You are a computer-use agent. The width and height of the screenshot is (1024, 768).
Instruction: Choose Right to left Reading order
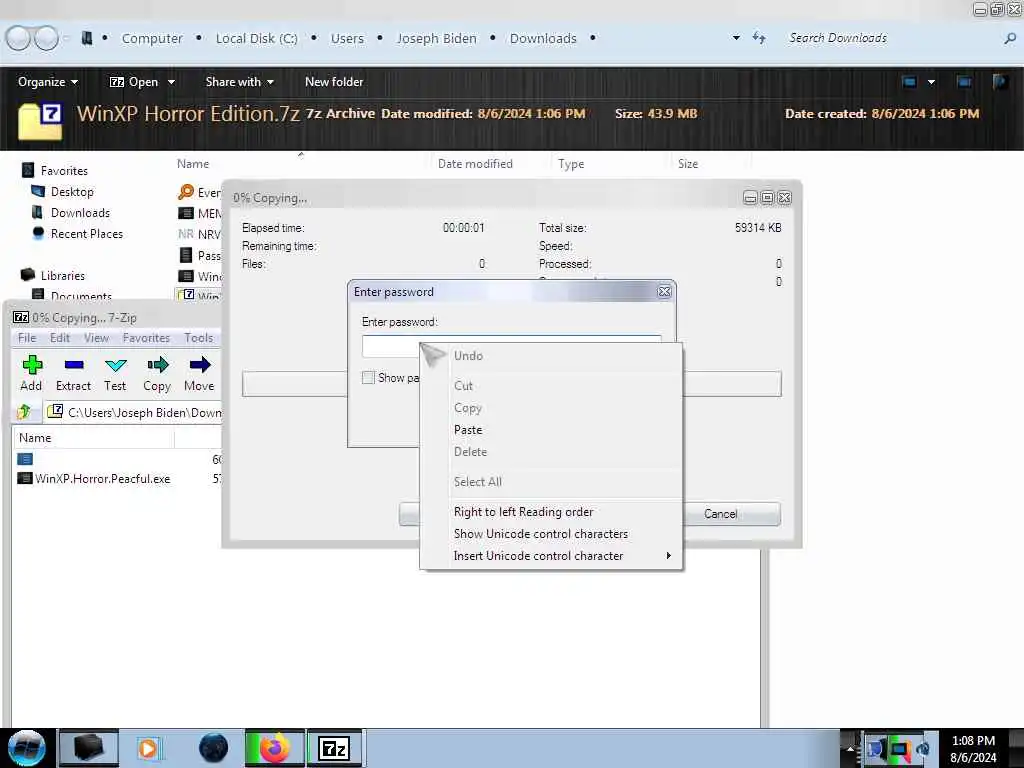point(523,511)
